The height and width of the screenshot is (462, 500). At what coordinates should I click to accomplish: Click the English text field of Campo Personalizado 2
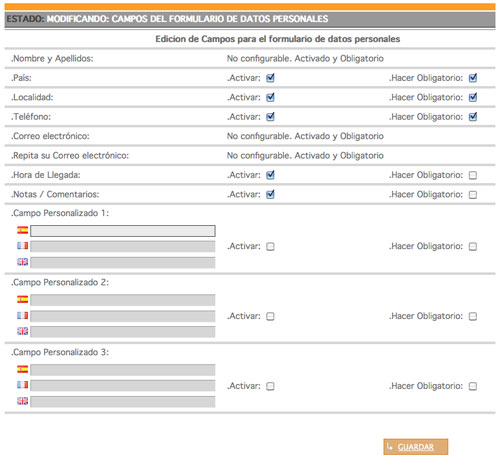point(123,332)
